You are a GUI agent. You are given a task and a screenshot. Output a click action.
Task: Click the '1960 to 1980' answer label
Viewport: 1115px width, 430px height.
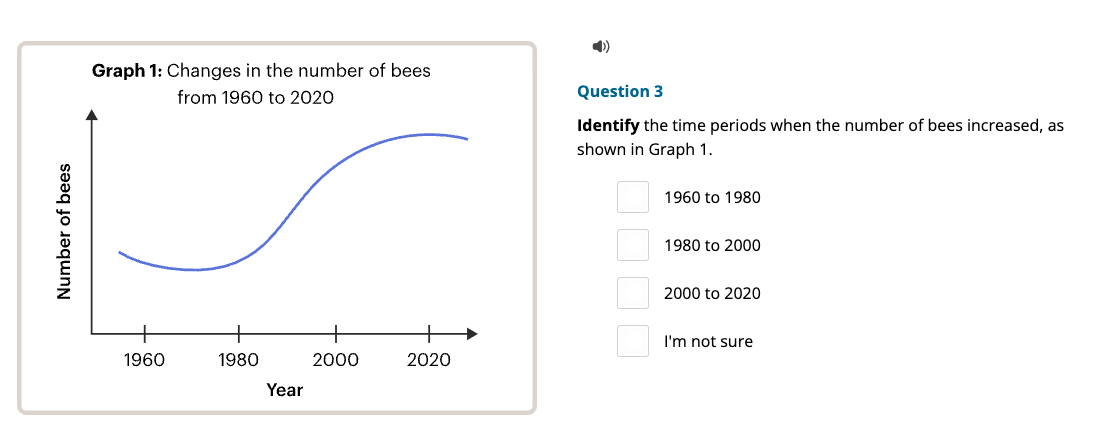[x=712, y=198]
